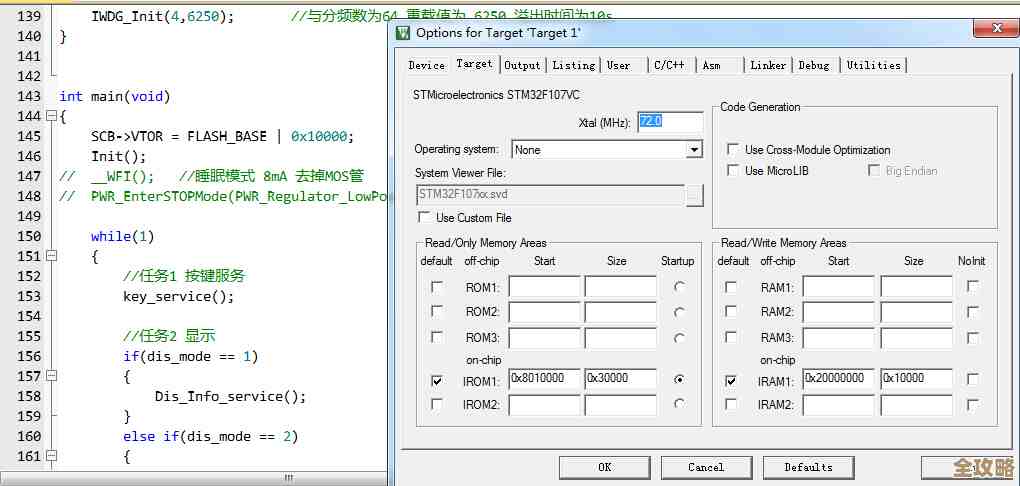The image size is (1020, 486).
Task: Tick the NoInit checkbox for IRAM1
Action: click(x=973, y=381)
